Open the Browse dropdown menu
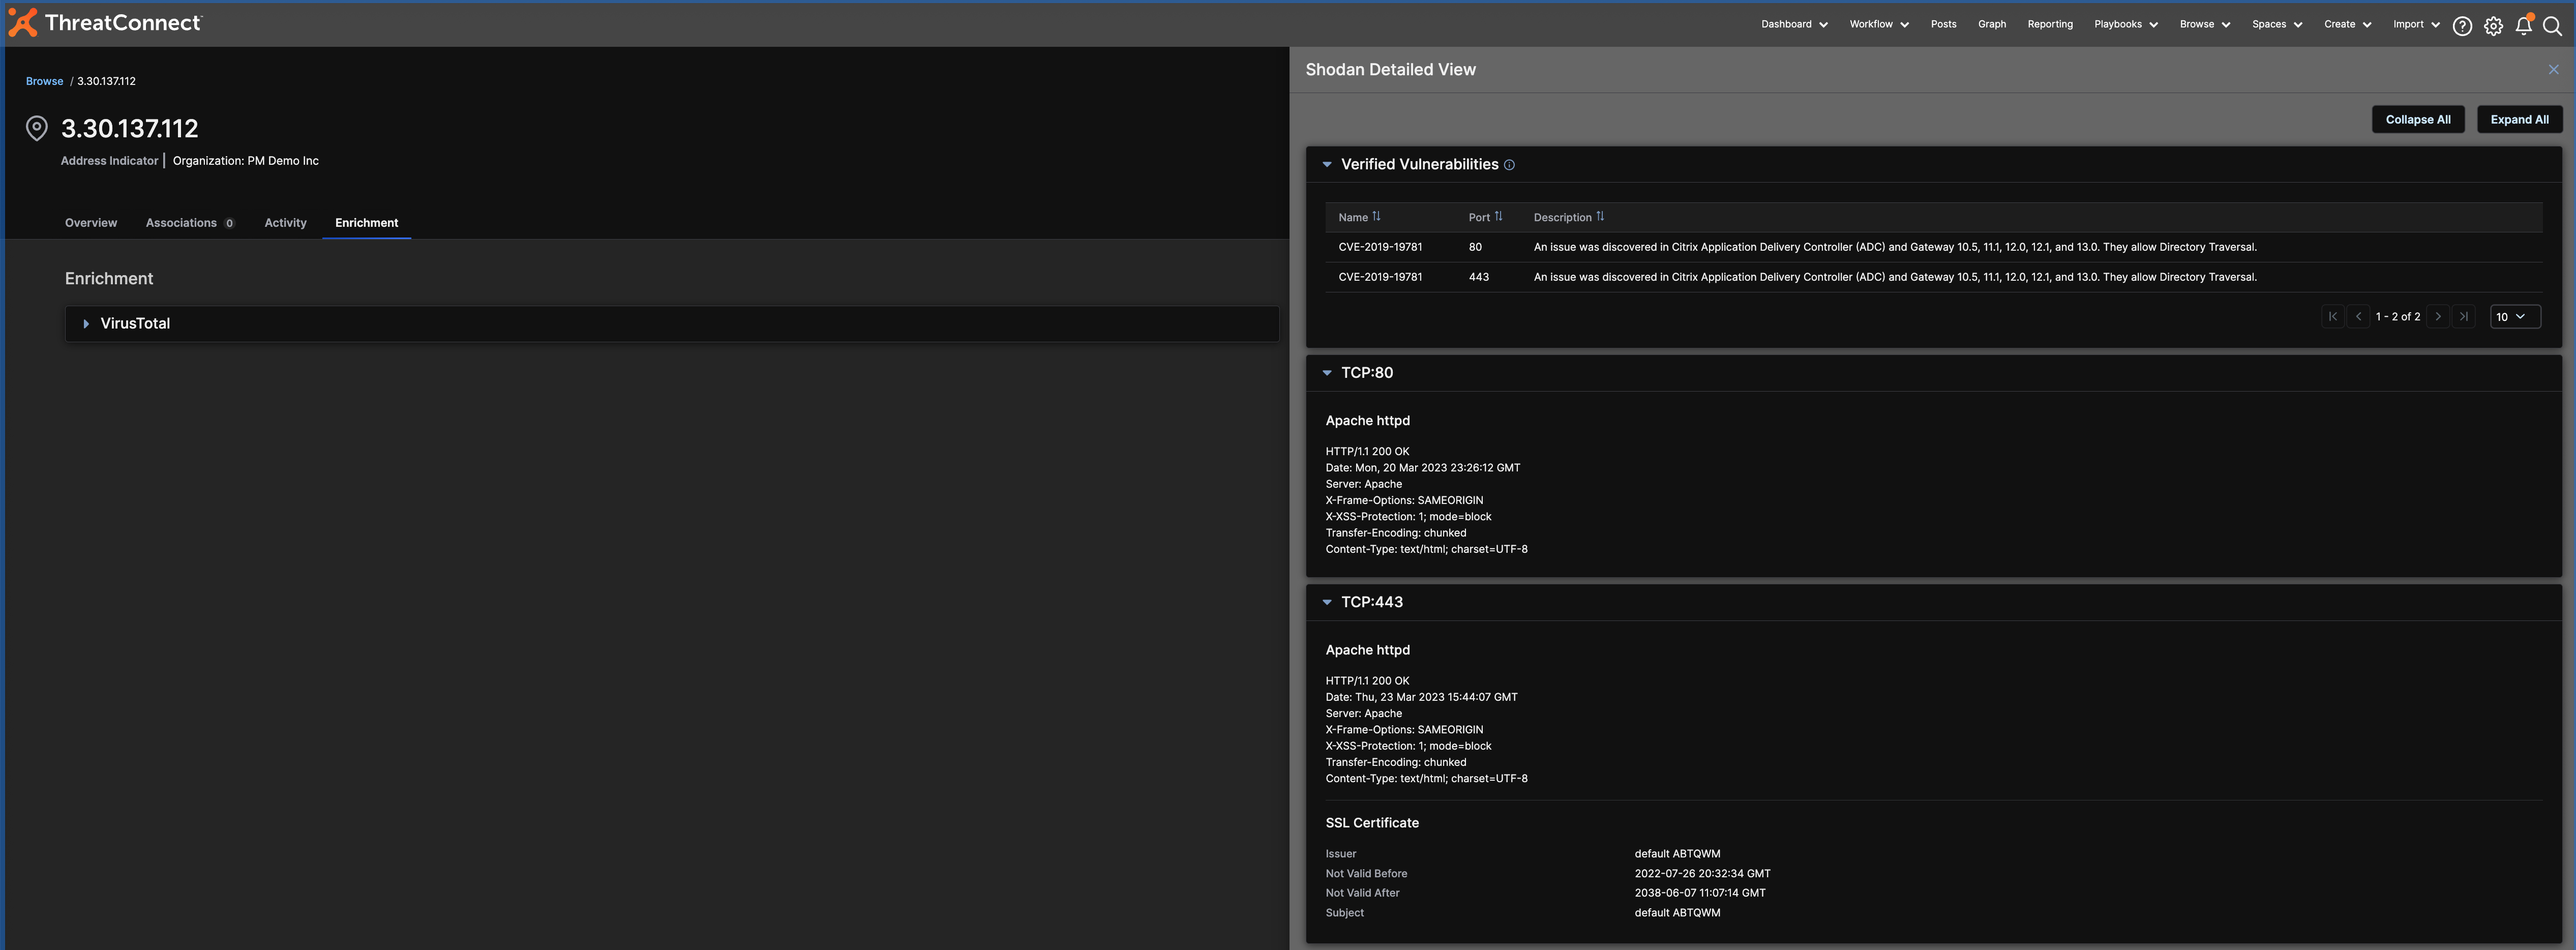Viewport: 2576px width, 950px height. pos(2205,24)
